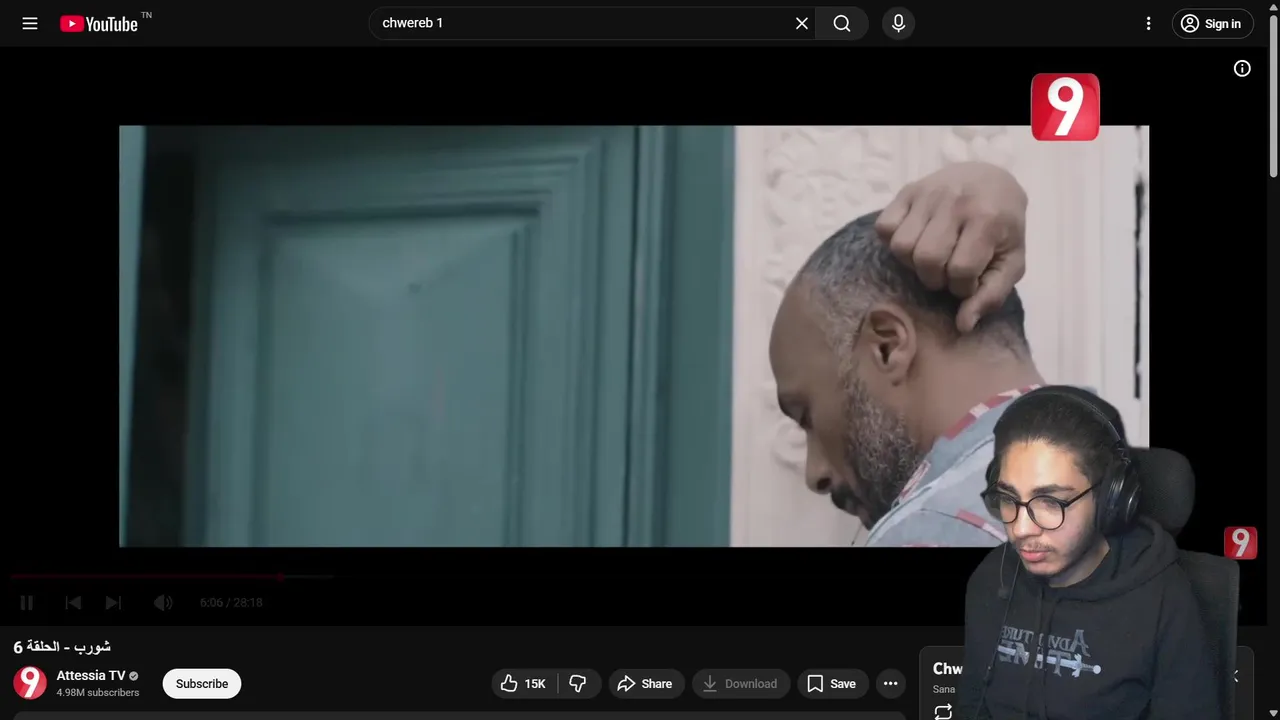Share the video
Viewport: 1280px width, 720px height.
click(x=645, y=684)
